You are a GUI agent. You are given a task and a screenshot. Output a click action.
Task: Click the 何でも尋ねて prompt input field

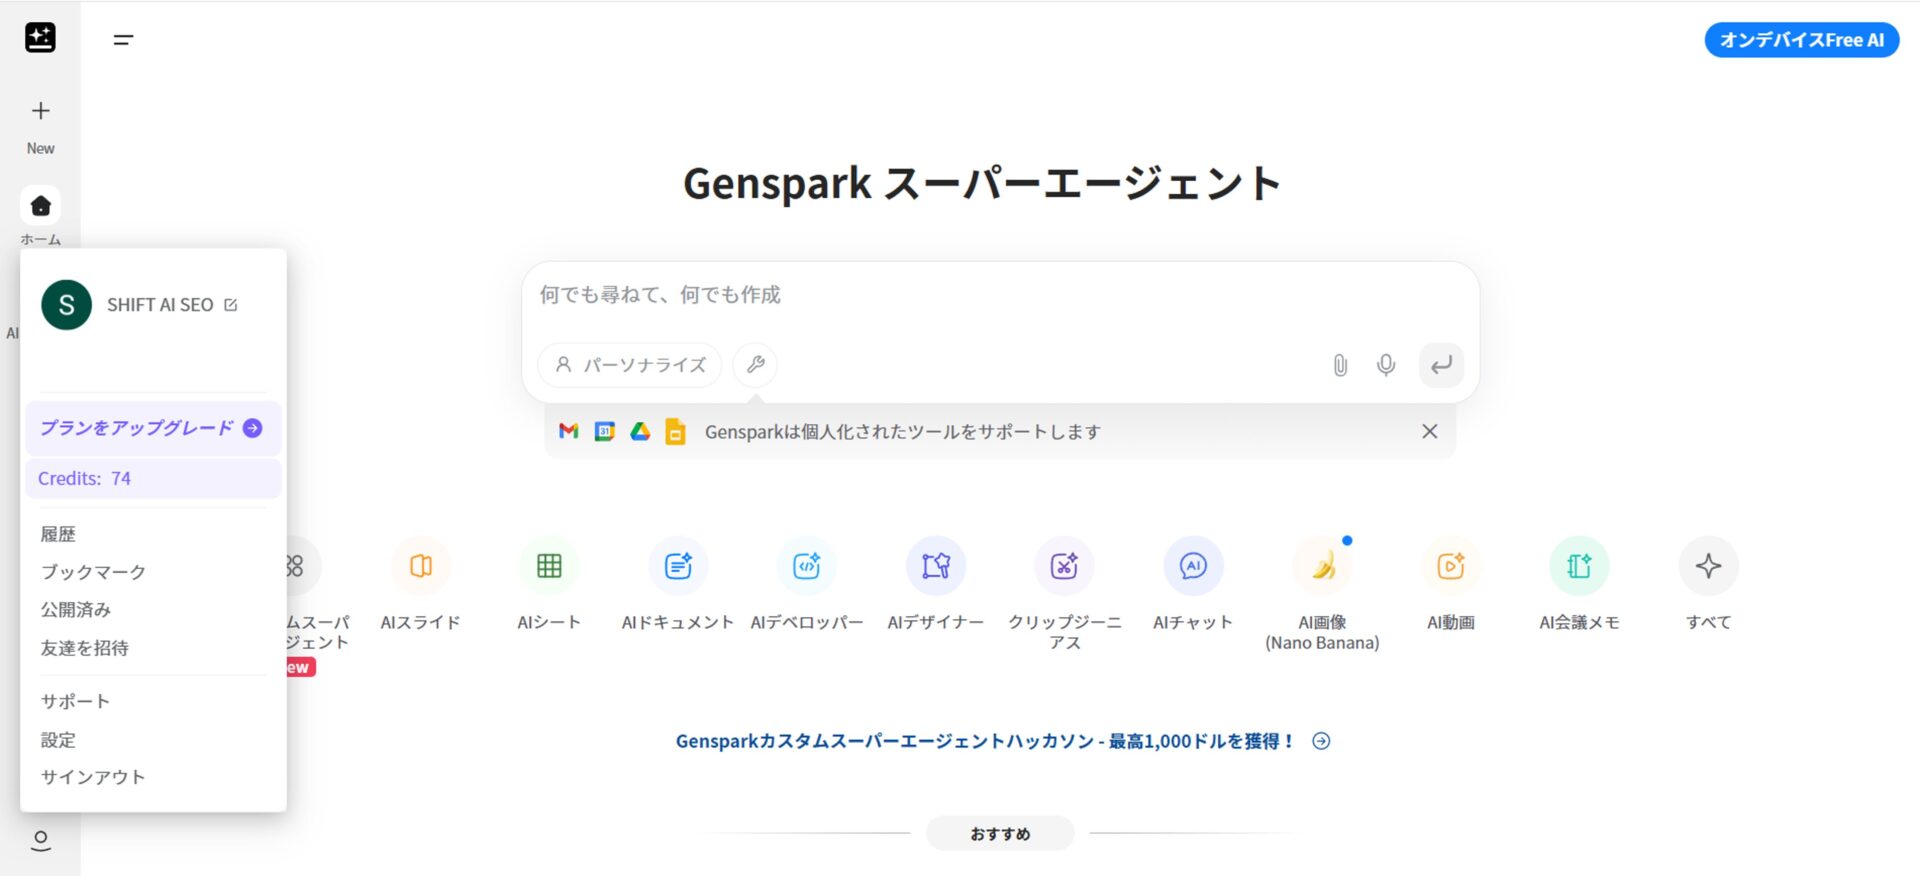1000,295
